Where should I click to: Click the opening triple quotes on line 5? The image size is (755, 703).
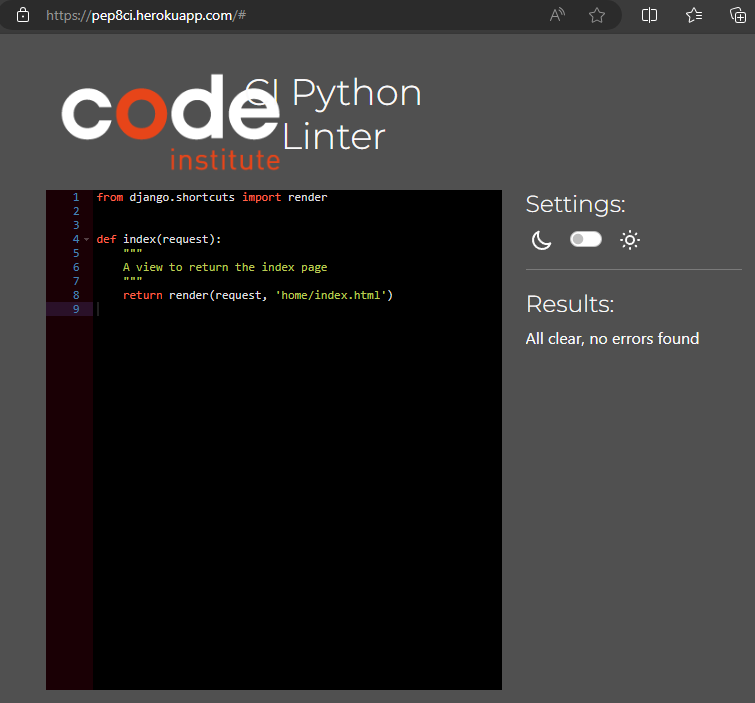(132, 251)
